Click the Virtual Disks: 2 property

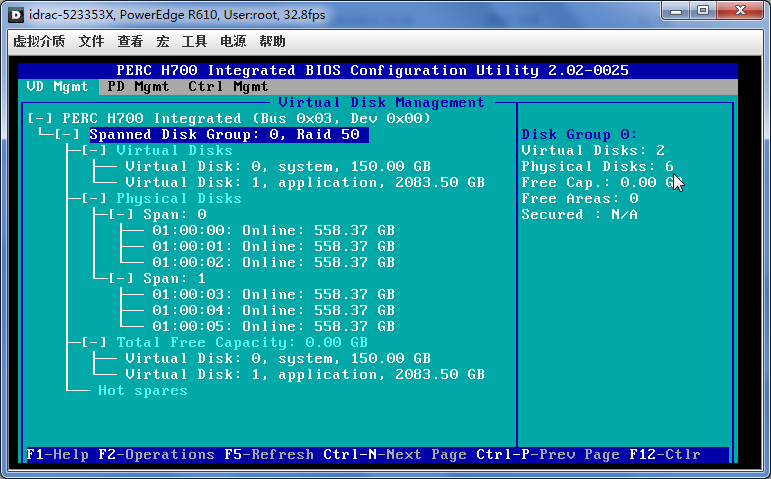[593, 150]
